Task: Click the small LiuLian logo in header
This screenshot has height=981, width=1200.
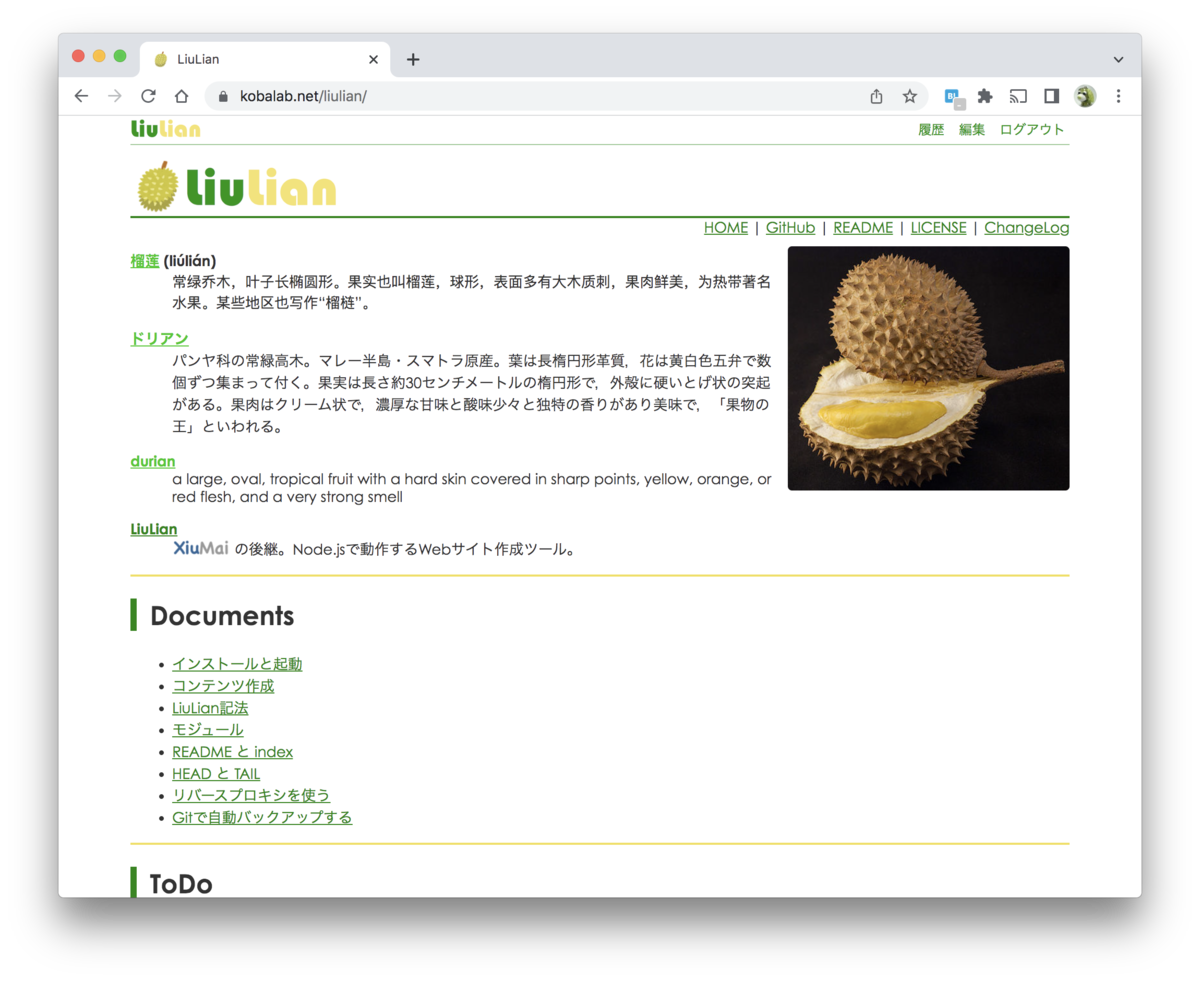Action: coord(165,129)
